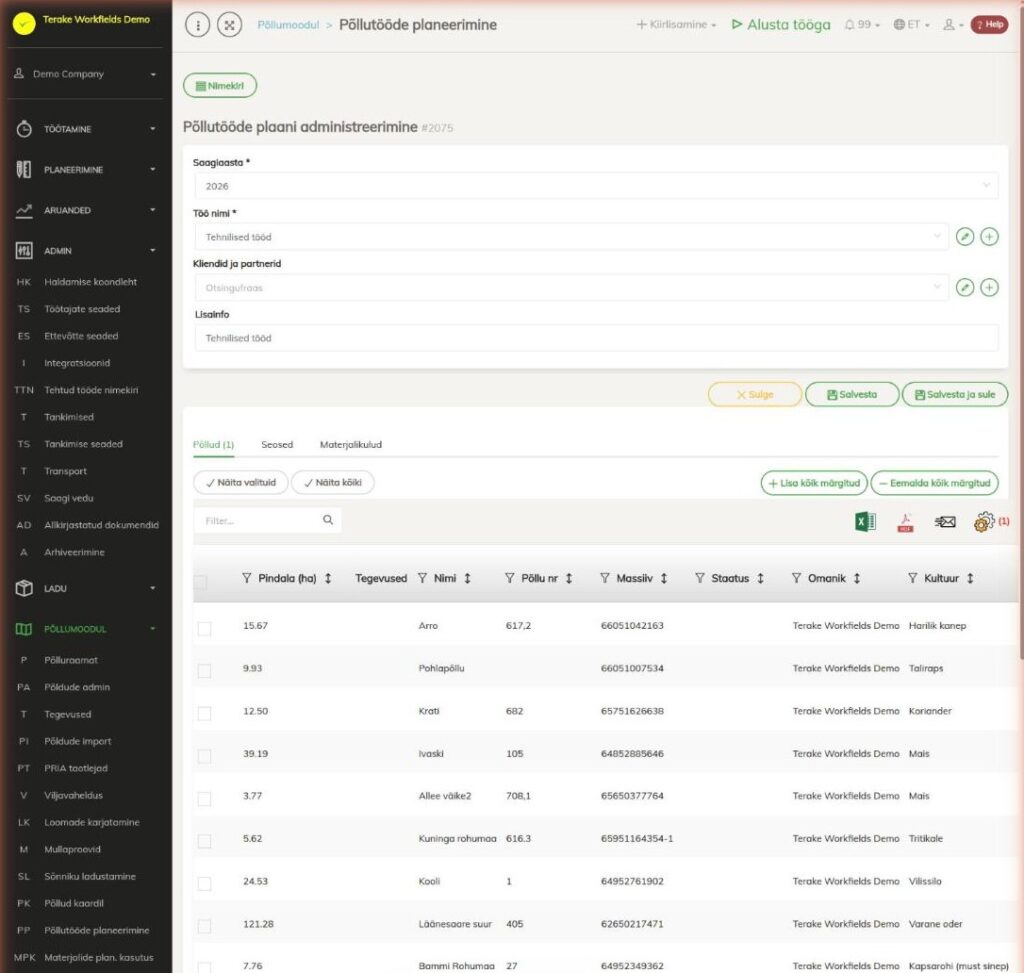Open the Saagiaasta 2026 dropdown
The width and height of the screenshot is (1024, 973).
tap(596, 186)
